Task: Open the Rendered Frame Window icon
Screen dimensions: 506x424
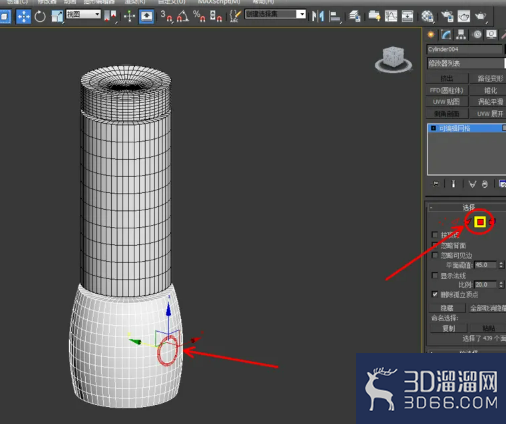Action: click(464, 16)
